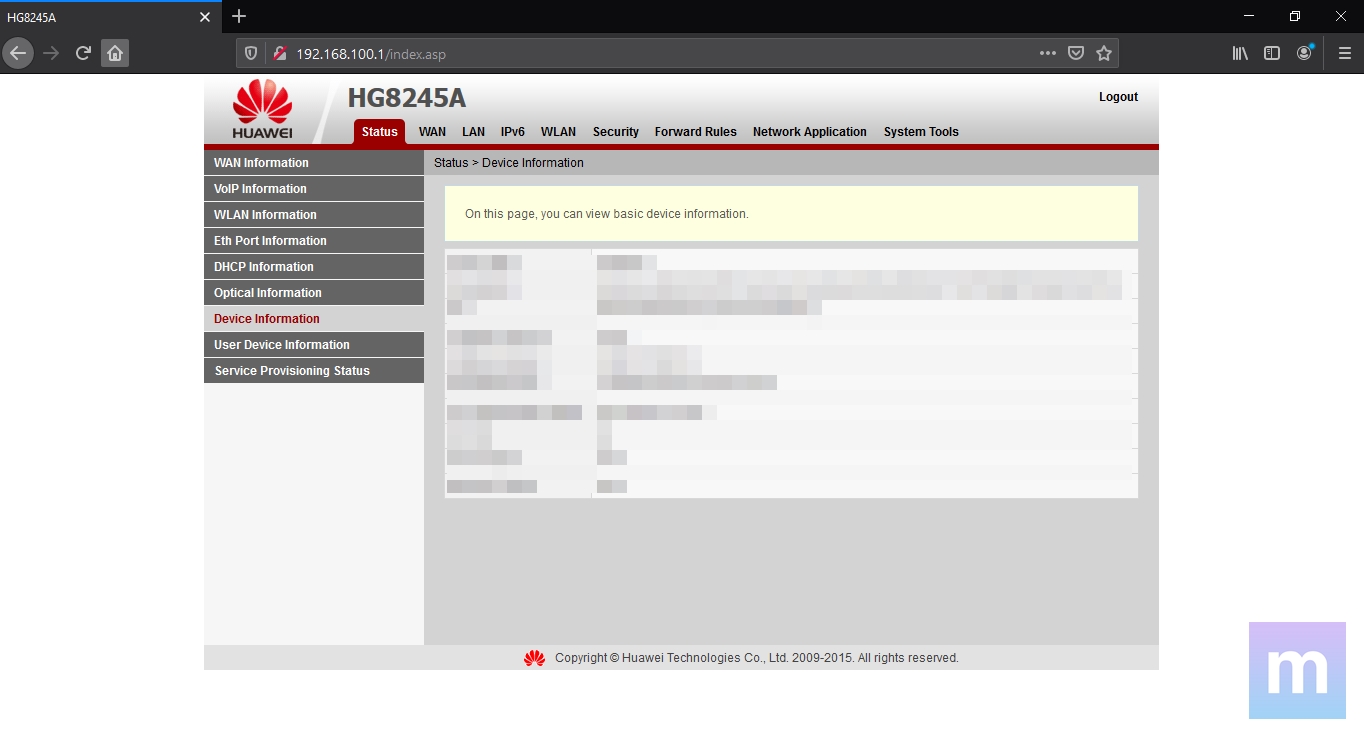Open a new browser tab
The image size is (1364, 736).
pyautogui.click(x=238, y=16)
